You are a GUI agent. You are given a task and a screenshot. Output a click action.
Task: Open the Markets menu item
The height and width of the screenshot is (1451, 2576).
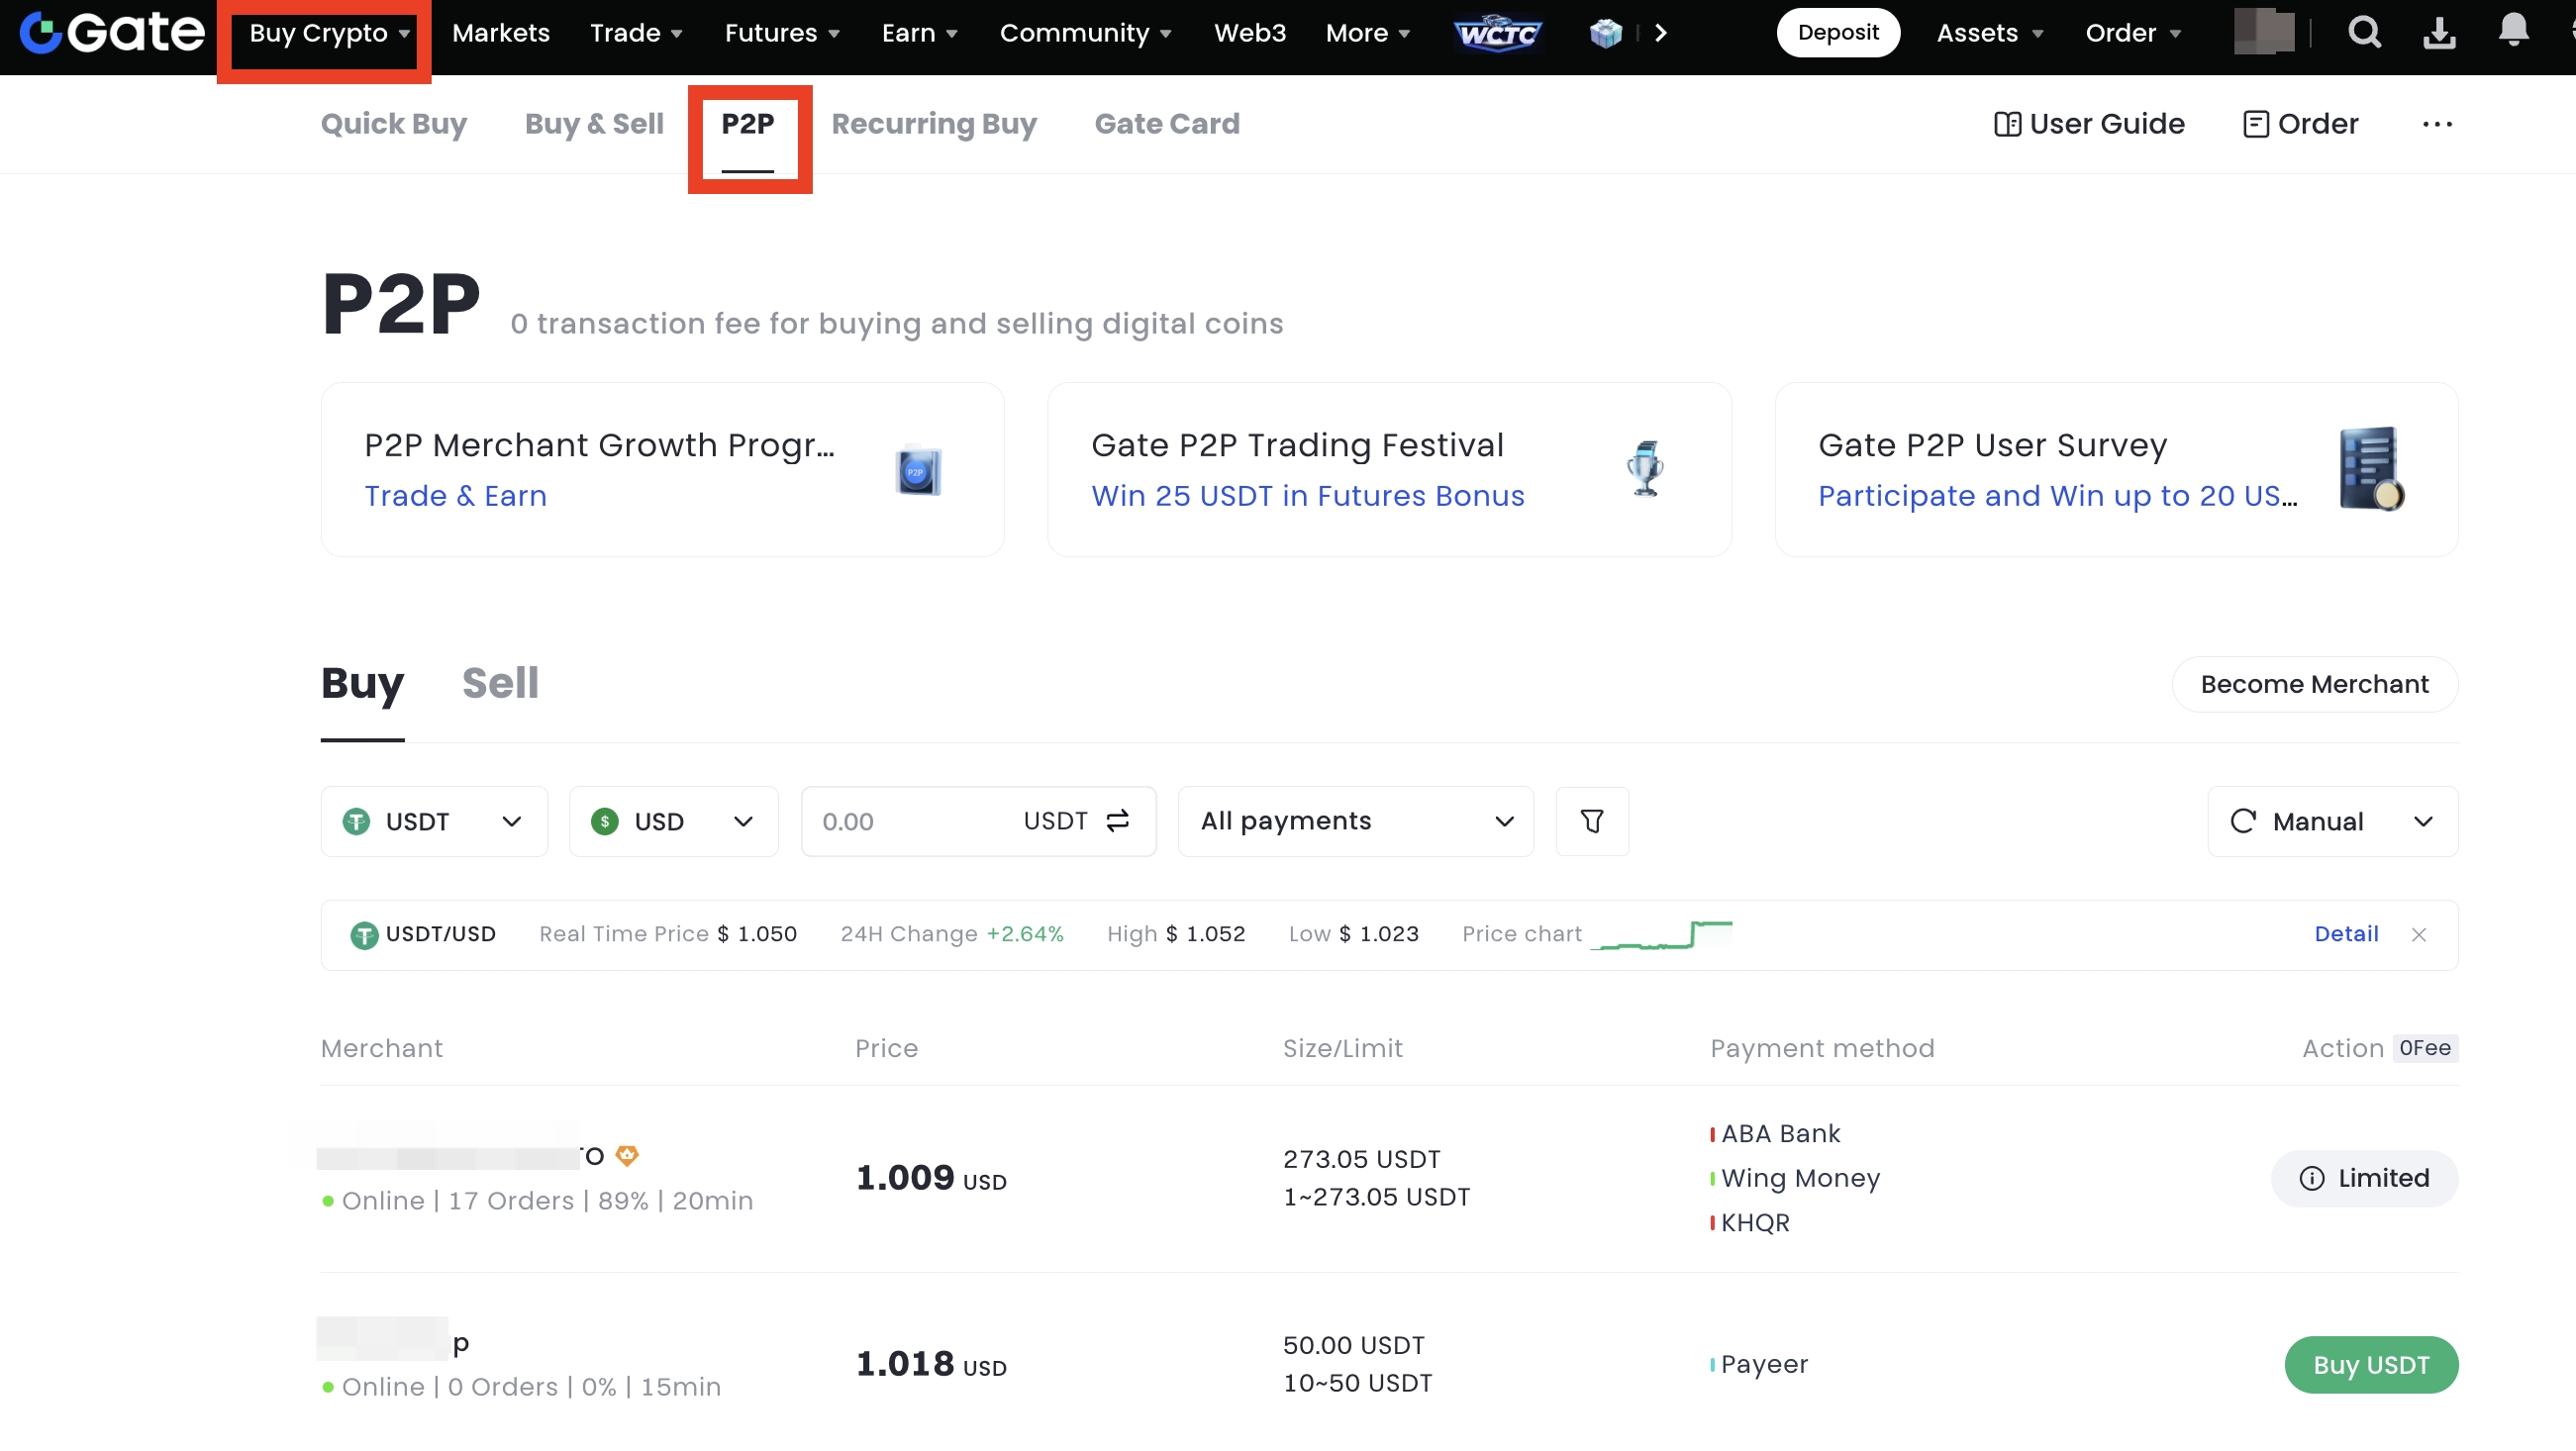500,33
